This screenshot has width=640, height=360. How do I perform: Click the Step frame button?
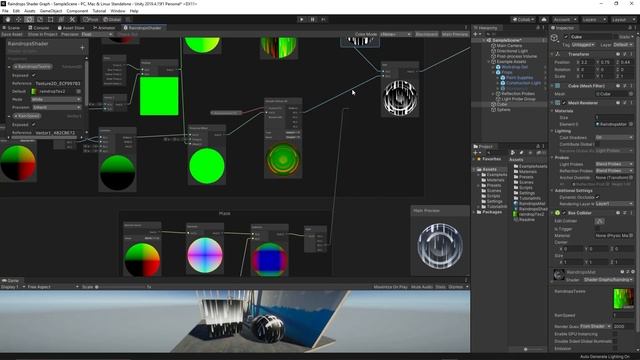tap(323, 19)
